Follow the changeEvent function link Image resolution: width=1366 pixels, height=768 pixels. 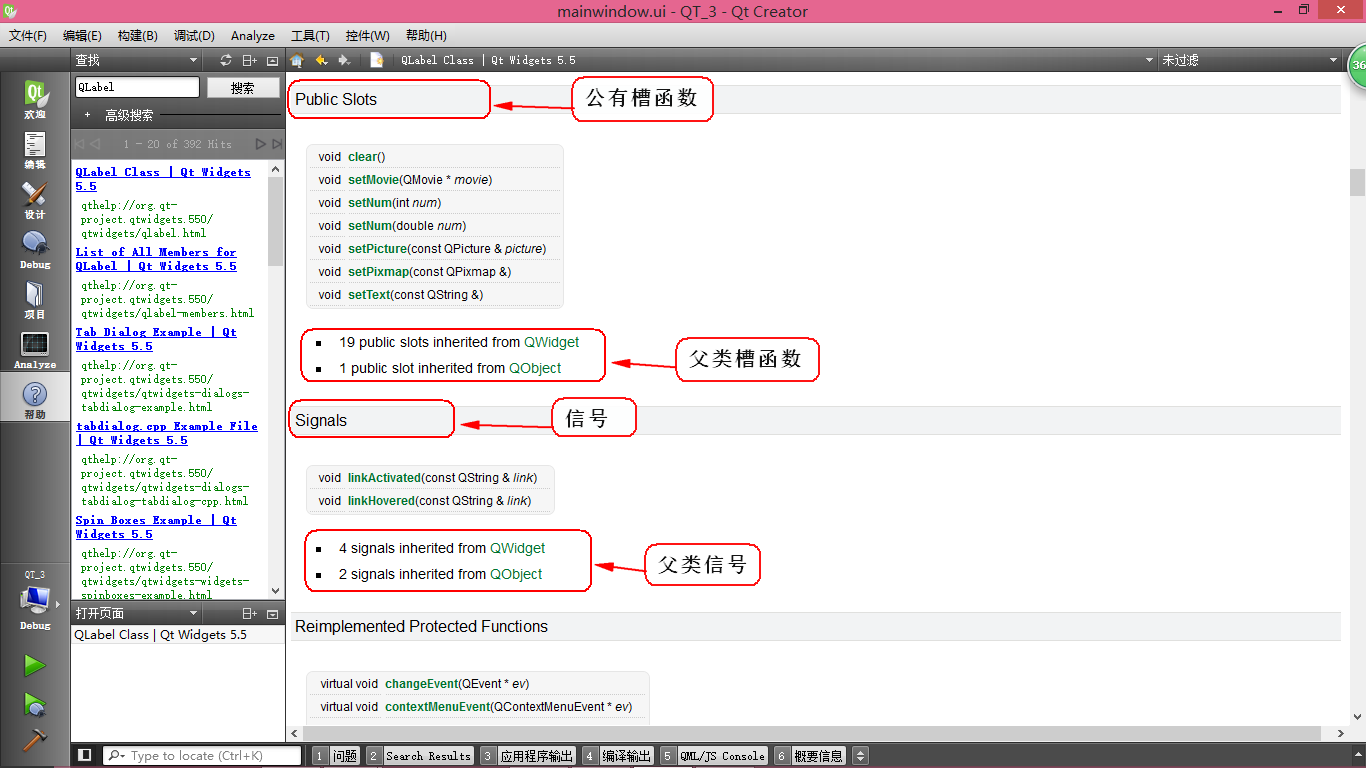422,684
